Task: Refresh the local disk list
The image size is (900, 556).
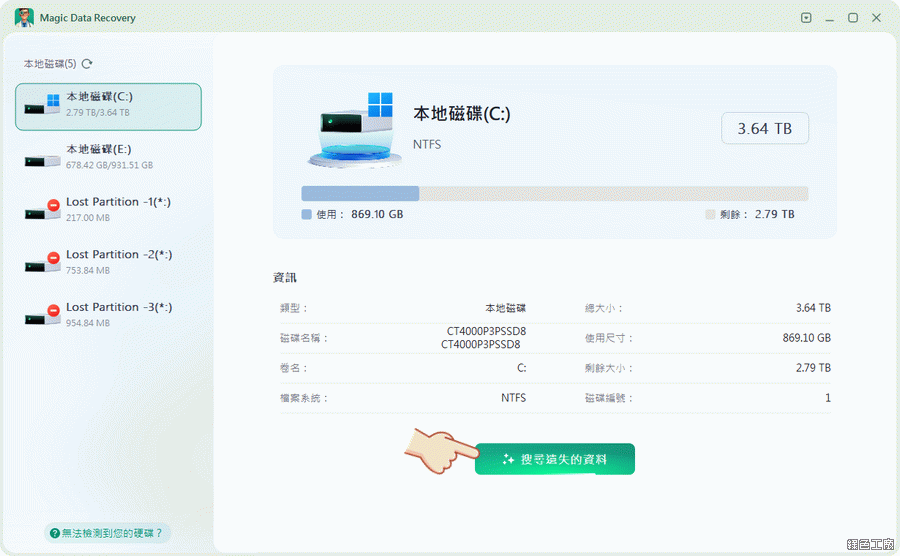Action: click(87, 64)
